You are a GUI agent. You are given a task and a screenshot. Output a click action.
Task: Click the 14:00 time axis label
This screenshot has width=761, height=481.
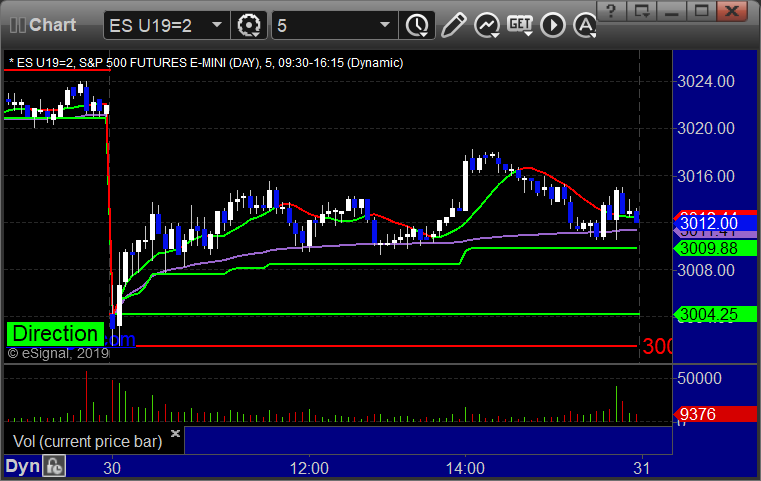(465, 468)
